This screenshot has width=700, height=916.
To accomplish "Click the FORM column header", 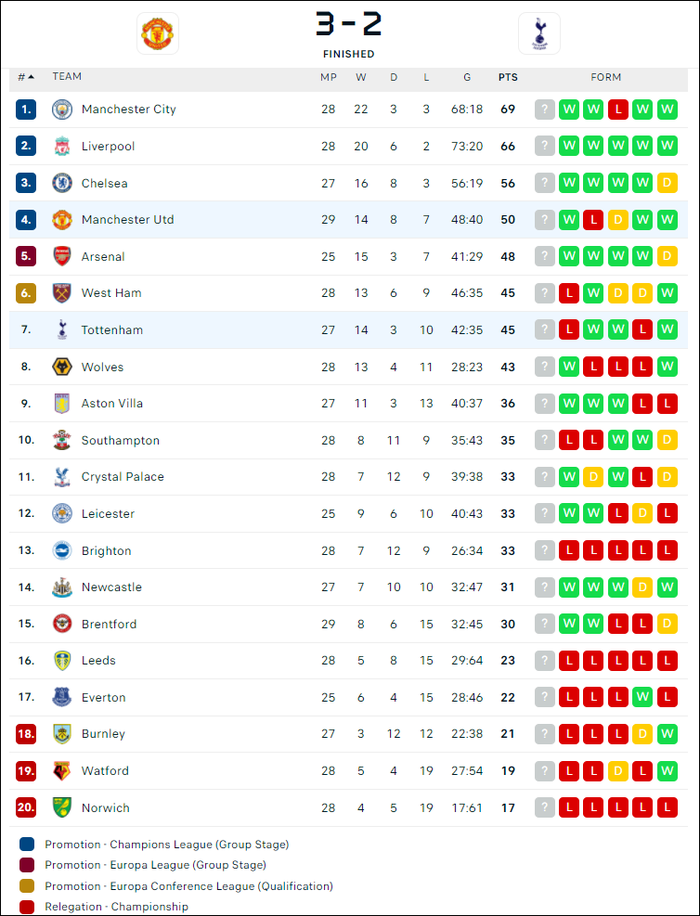I will tap(605, 77).
